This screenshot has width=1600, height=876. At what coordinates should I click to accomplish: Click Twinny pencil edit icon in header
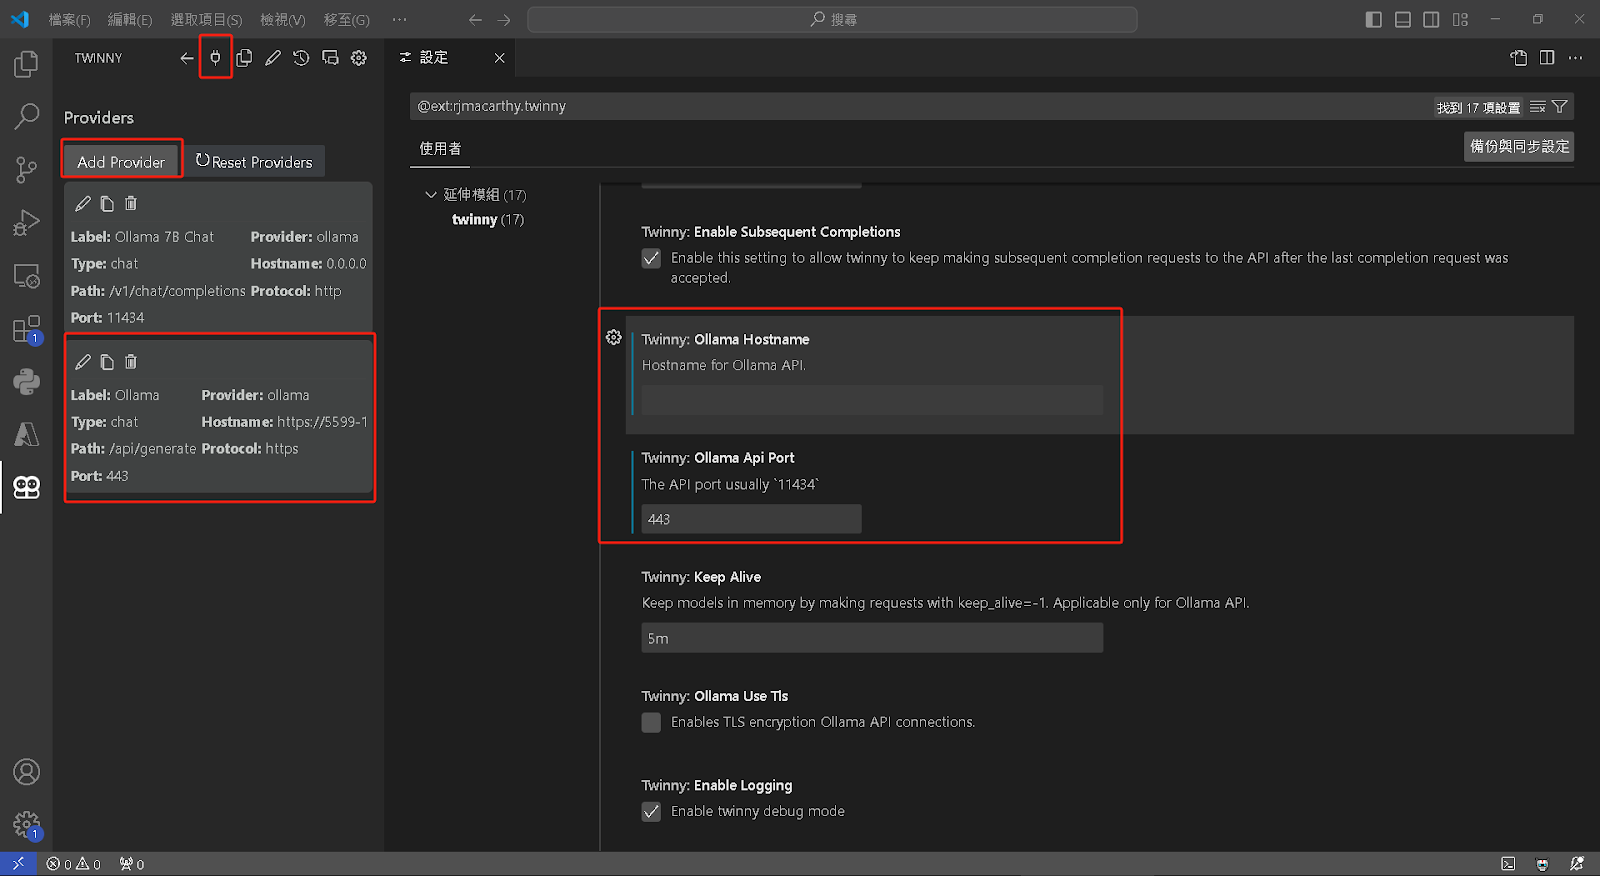pyautogui.click(x=273, y=58)
